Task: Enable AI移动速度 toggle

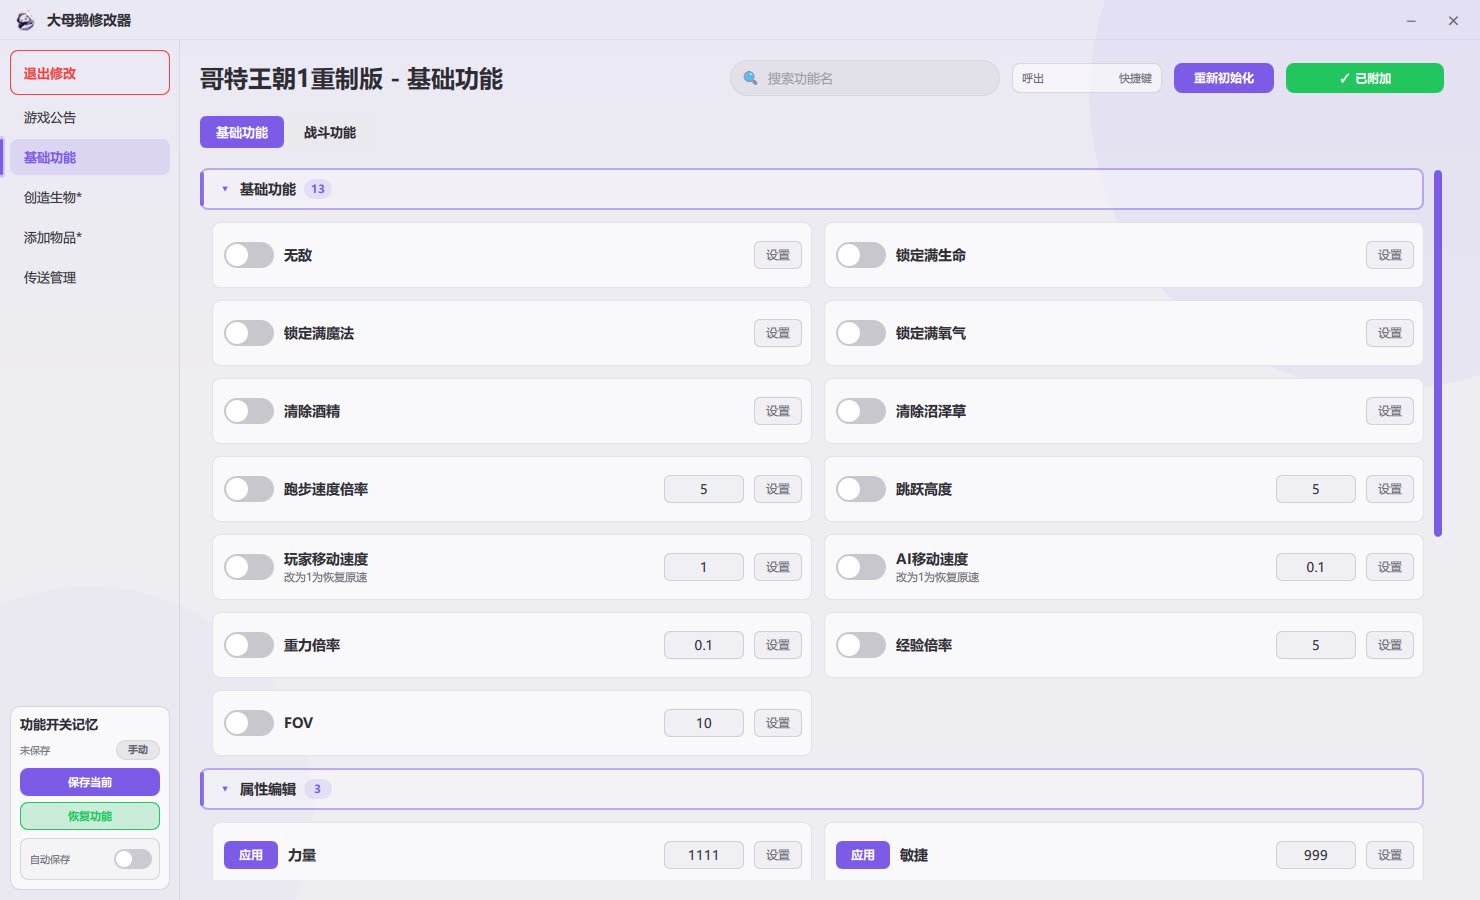Action: (x=861, y=567)
